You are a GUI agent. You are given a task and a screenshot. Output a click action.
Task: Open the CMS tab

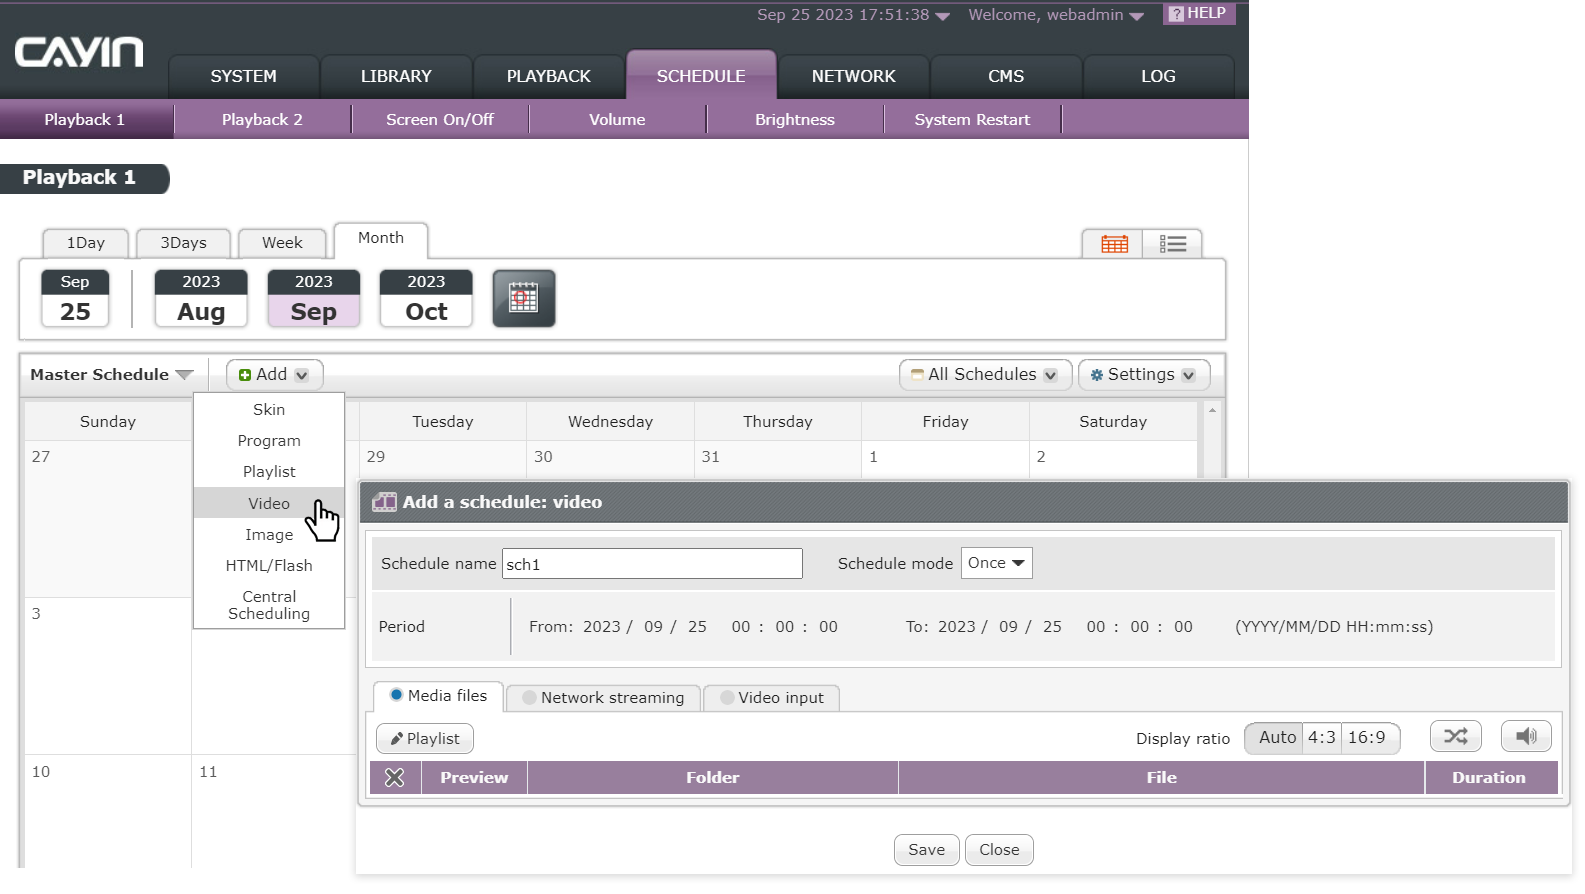tap(1006, 76)
